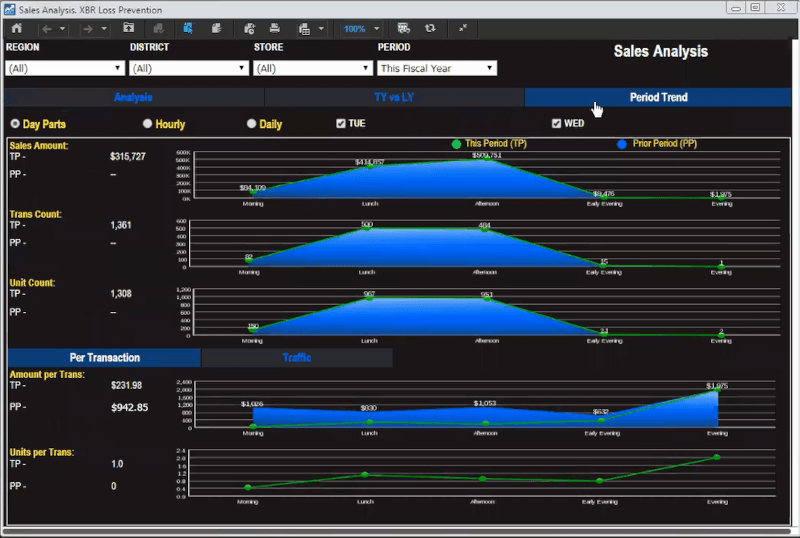Click the 100% zoom level value
Viewport: 800px width, 538px height.
click(x=354, y=29)
